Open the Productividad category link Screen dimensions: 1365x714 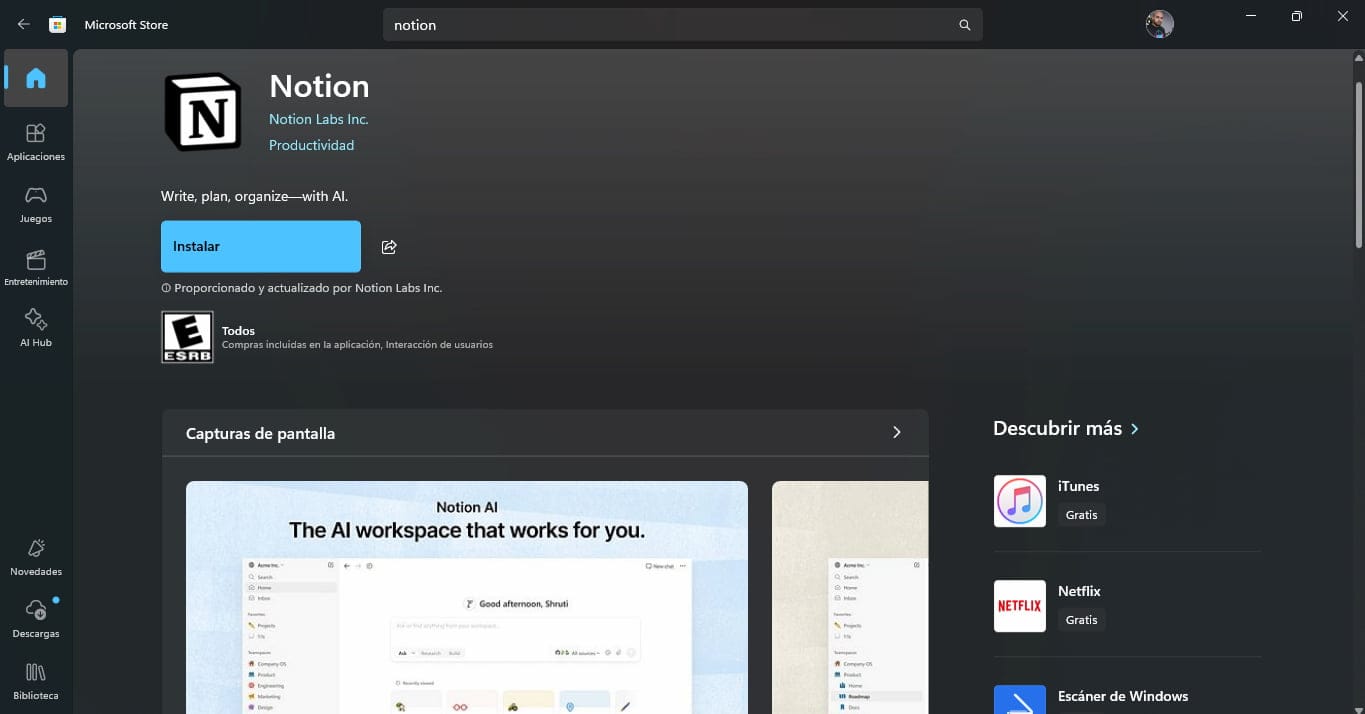[311, 145]
